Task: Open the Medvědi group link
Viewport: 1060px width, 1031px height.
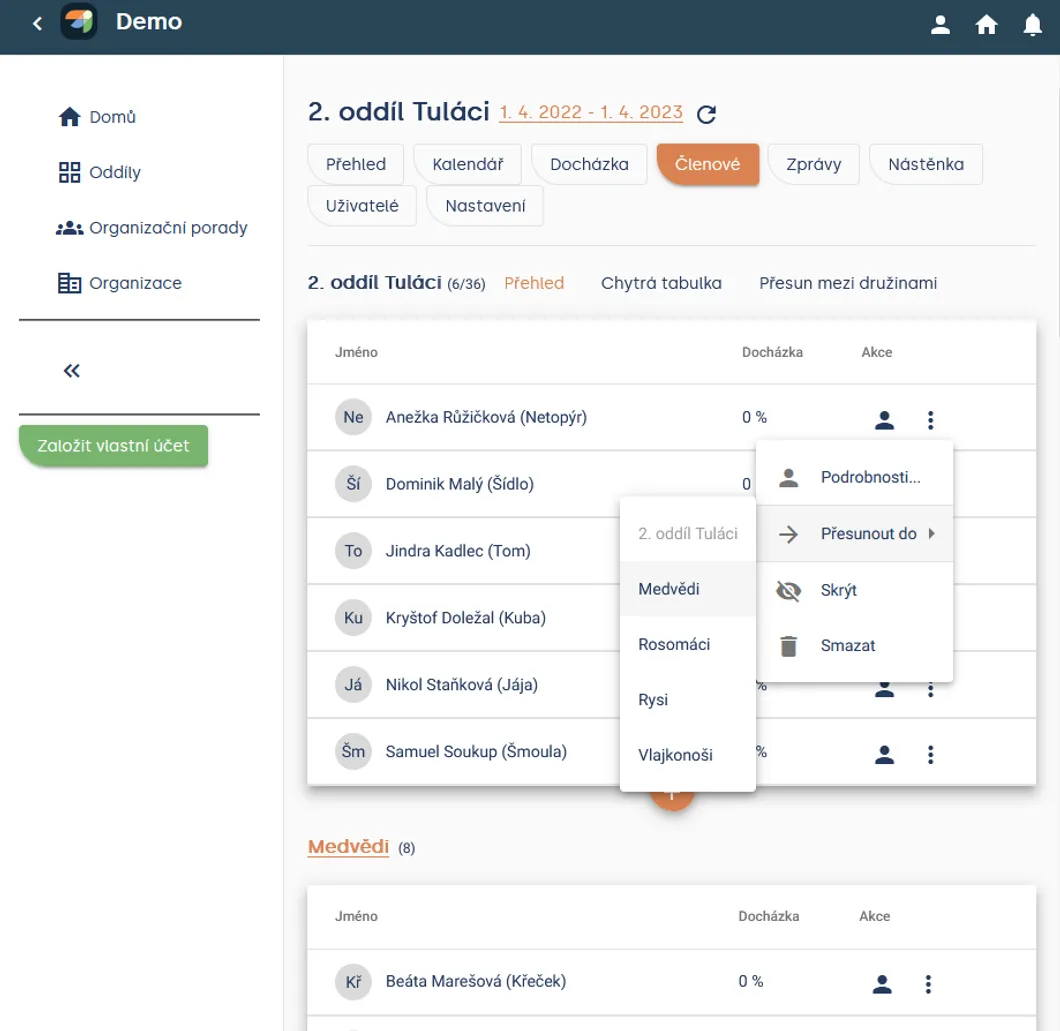Action: 348,846
